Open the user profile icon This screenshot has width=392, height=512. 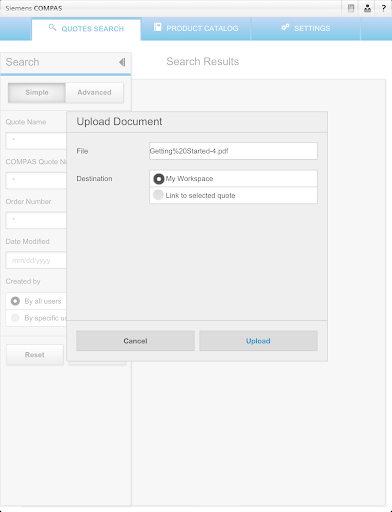(367, 8)
